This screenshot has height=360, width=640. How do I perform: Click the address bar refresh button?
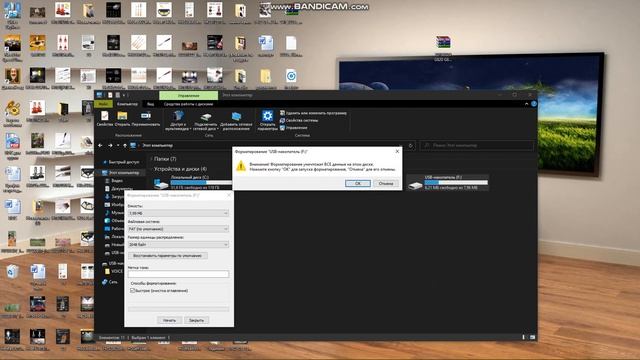point(411,145)
